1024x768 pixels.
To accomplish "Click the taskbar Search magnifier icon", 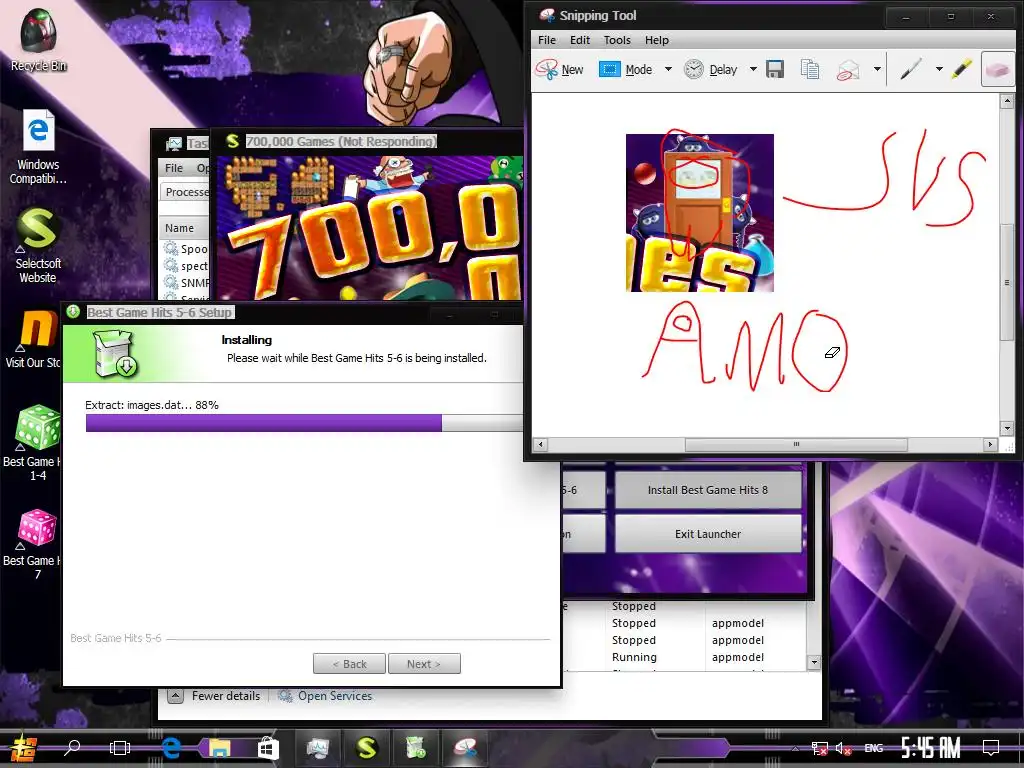I will pyautogui.click(x=72, y=748).
